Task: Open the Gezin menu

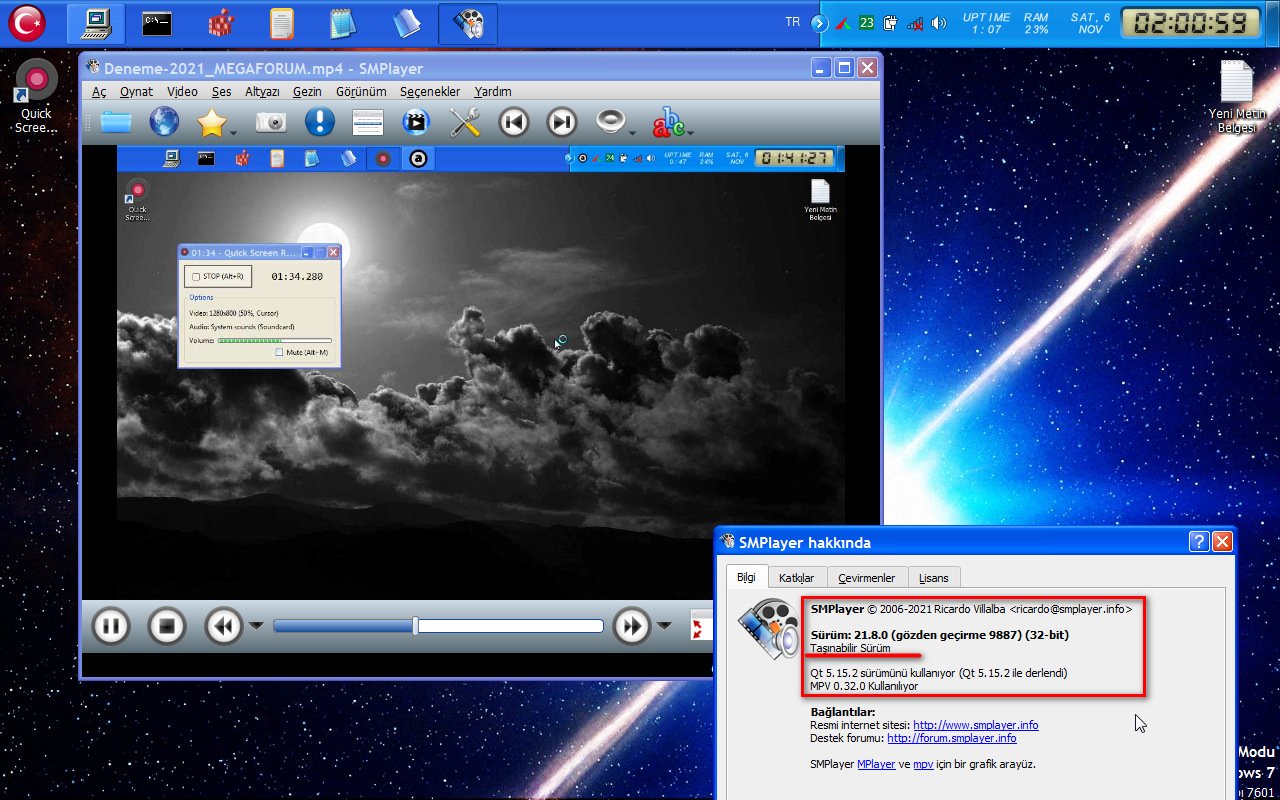Action: tap(307, 91)
